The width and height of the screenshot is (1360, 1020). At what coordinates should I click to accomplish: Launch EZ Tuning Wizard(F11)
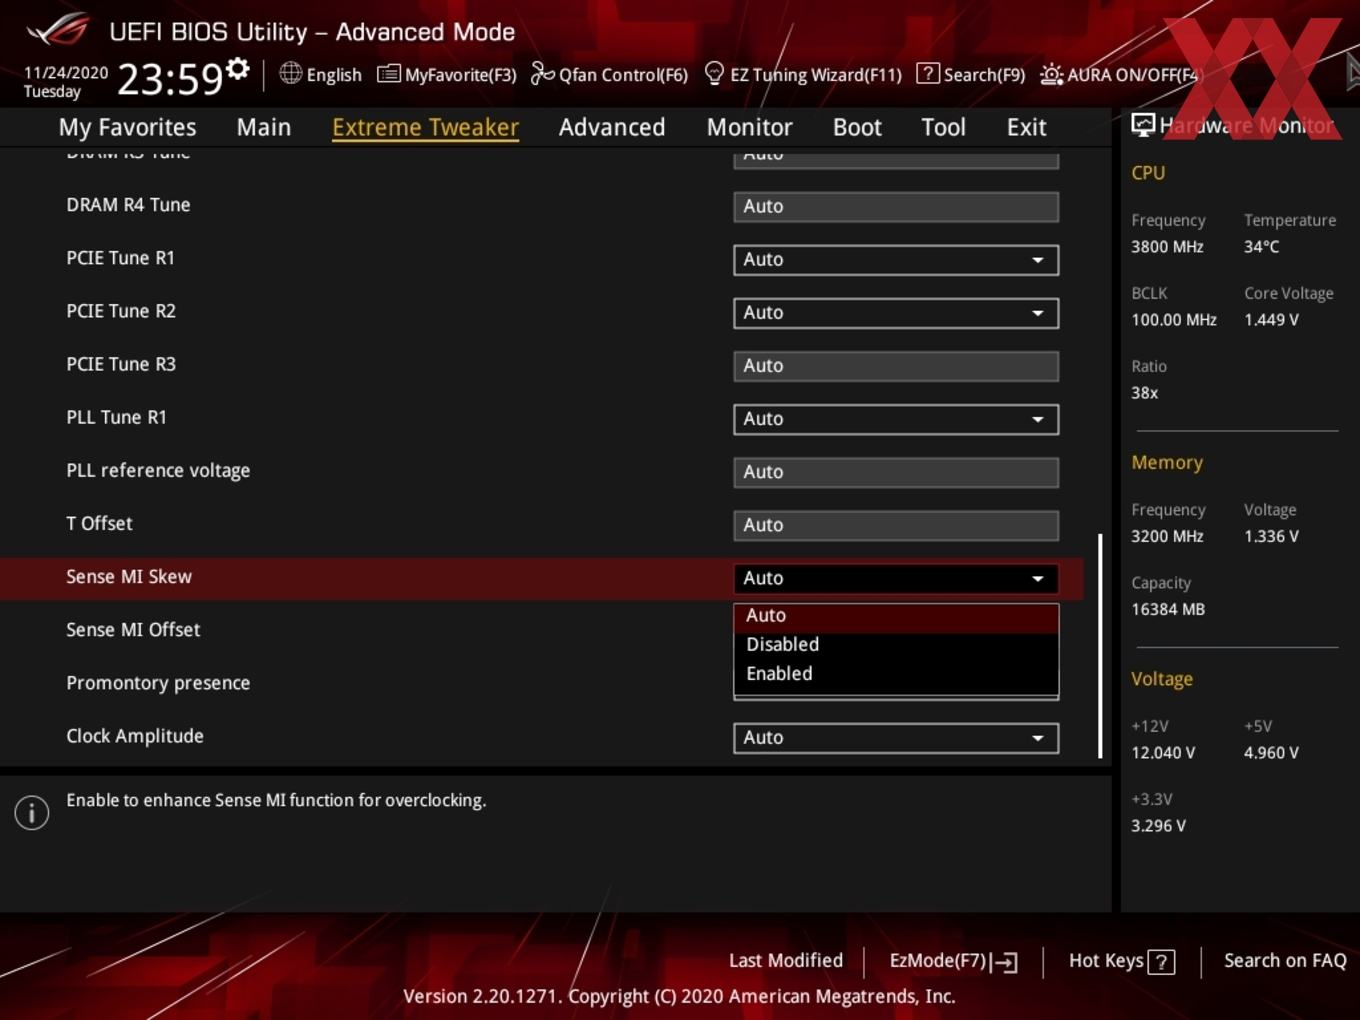click(803, 74)
